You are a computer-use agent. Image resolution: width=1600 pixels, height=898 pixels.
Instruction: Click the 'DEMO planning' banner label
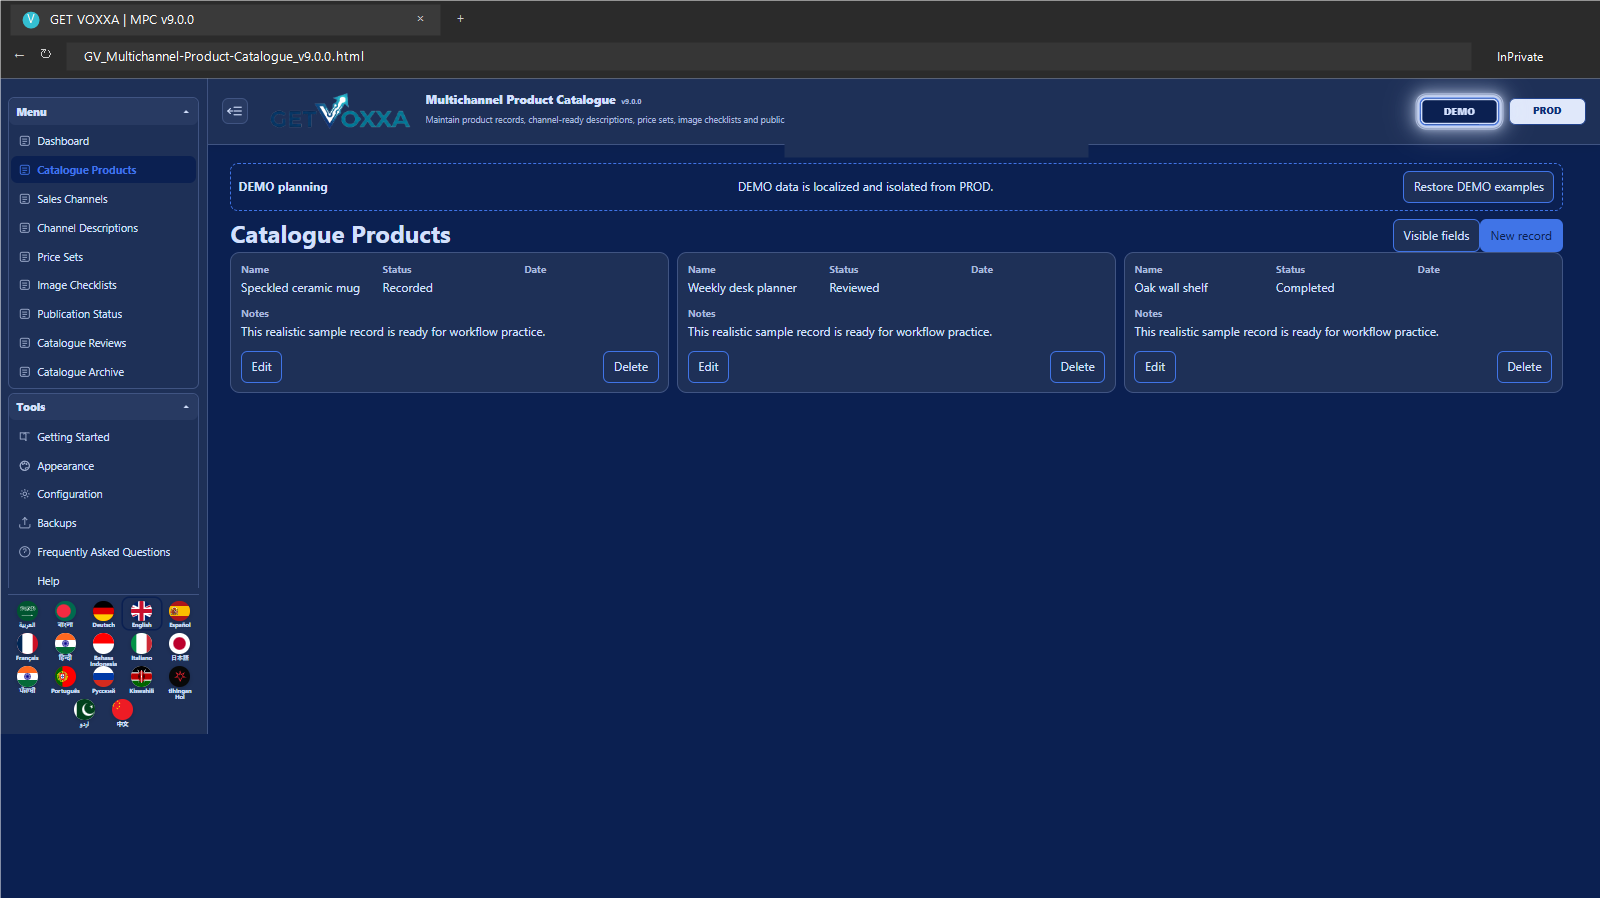tap(283, 187)
